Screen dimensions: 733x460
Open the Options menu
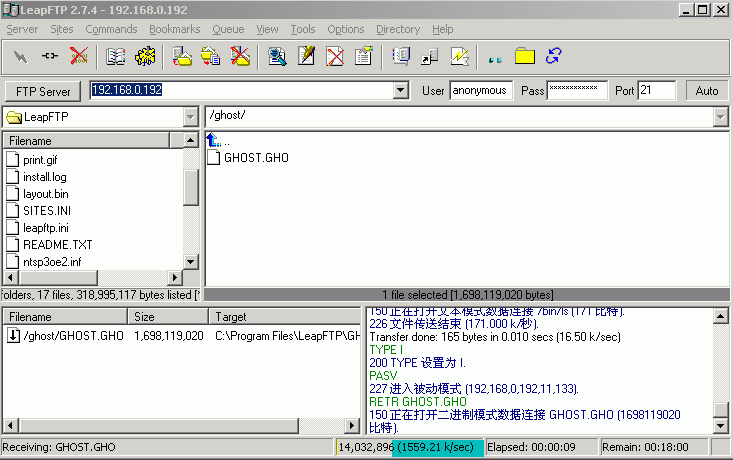(x=345, y=29)
